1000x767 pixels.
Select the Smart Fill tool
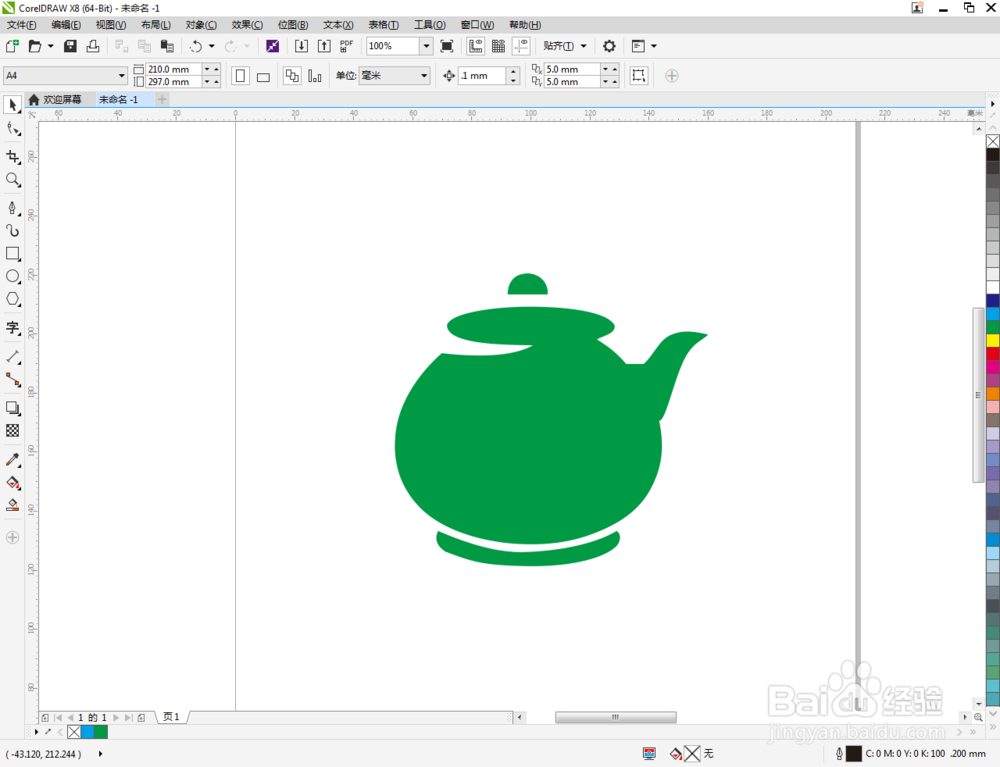point(13,506)
